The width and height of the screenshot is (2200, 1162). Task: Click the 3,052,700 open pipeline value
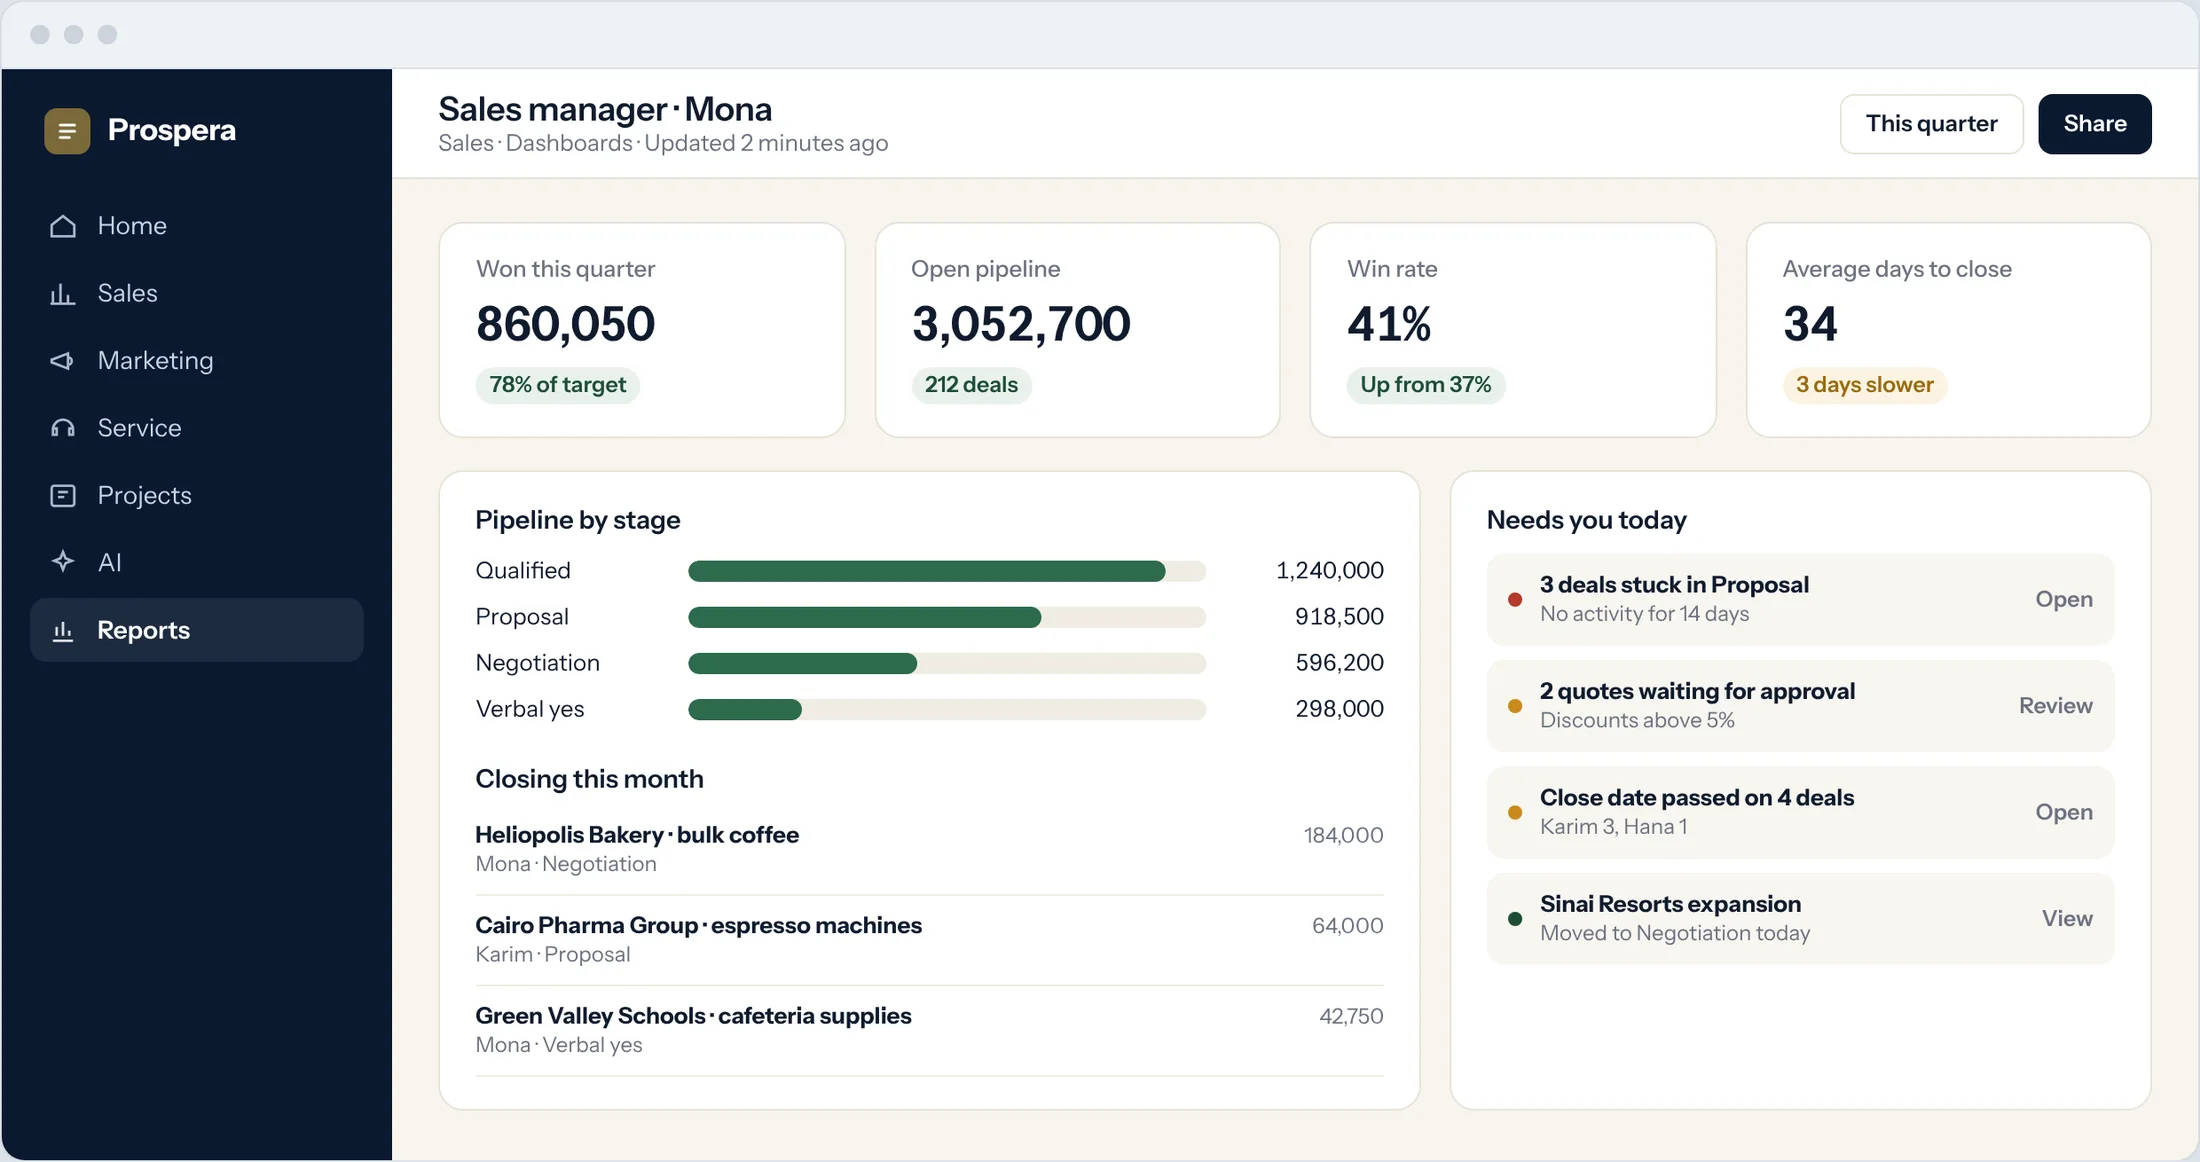(x=1021, y=324)
